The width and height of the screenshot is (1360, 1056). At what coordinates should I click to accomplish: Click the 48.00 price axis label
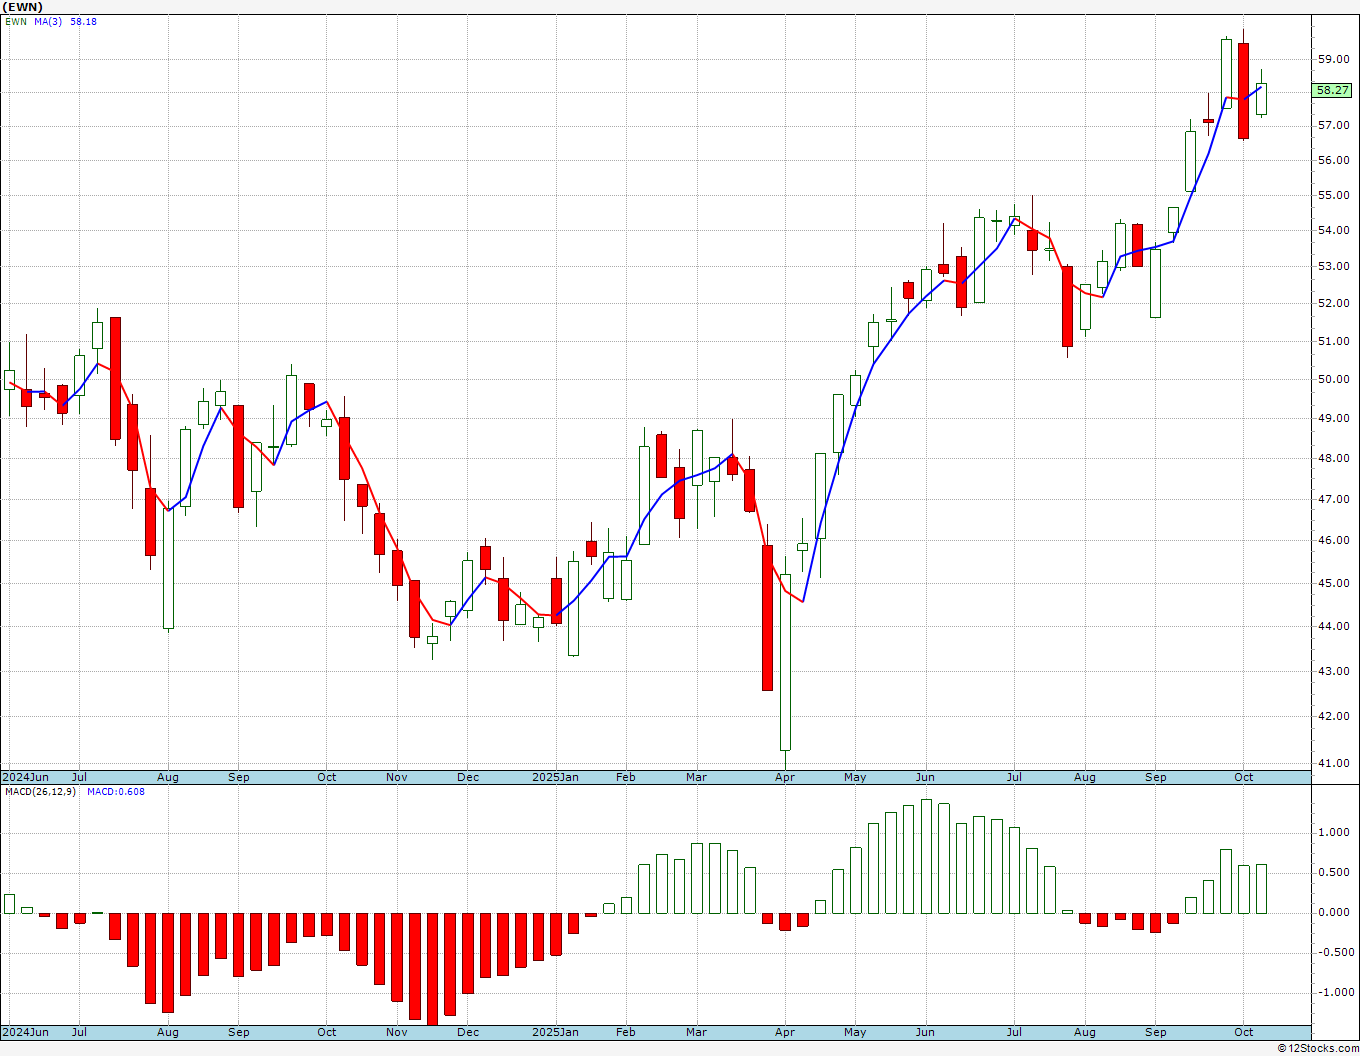click(x=1334, y=459)
